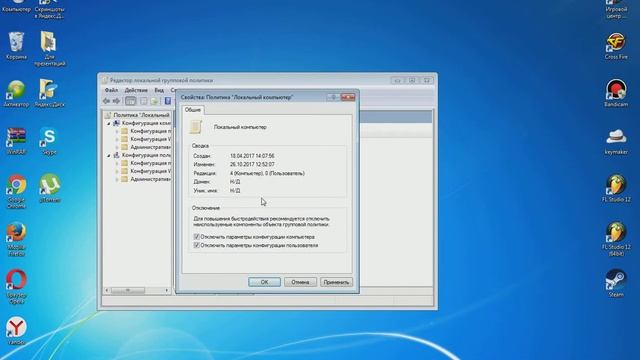Launch the Opera browser shortcut

tap(16, 287)
